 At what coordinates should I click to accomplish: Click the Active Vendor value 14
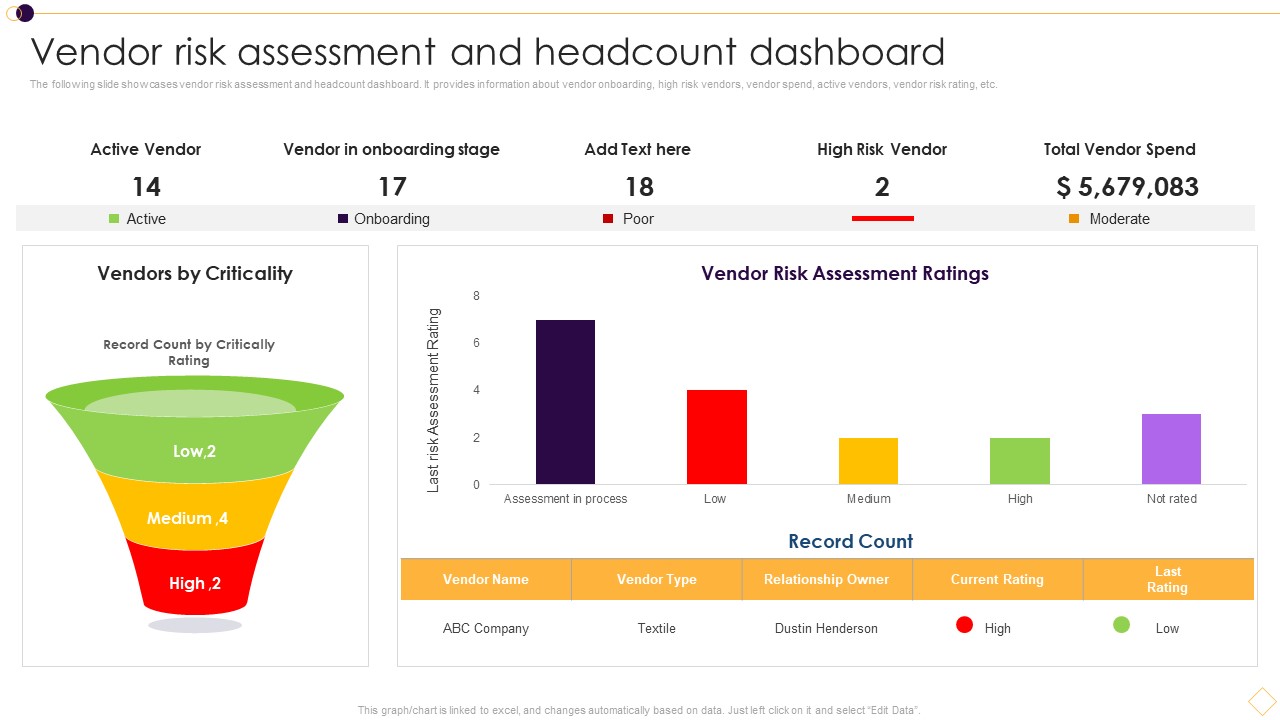point(146,187)
